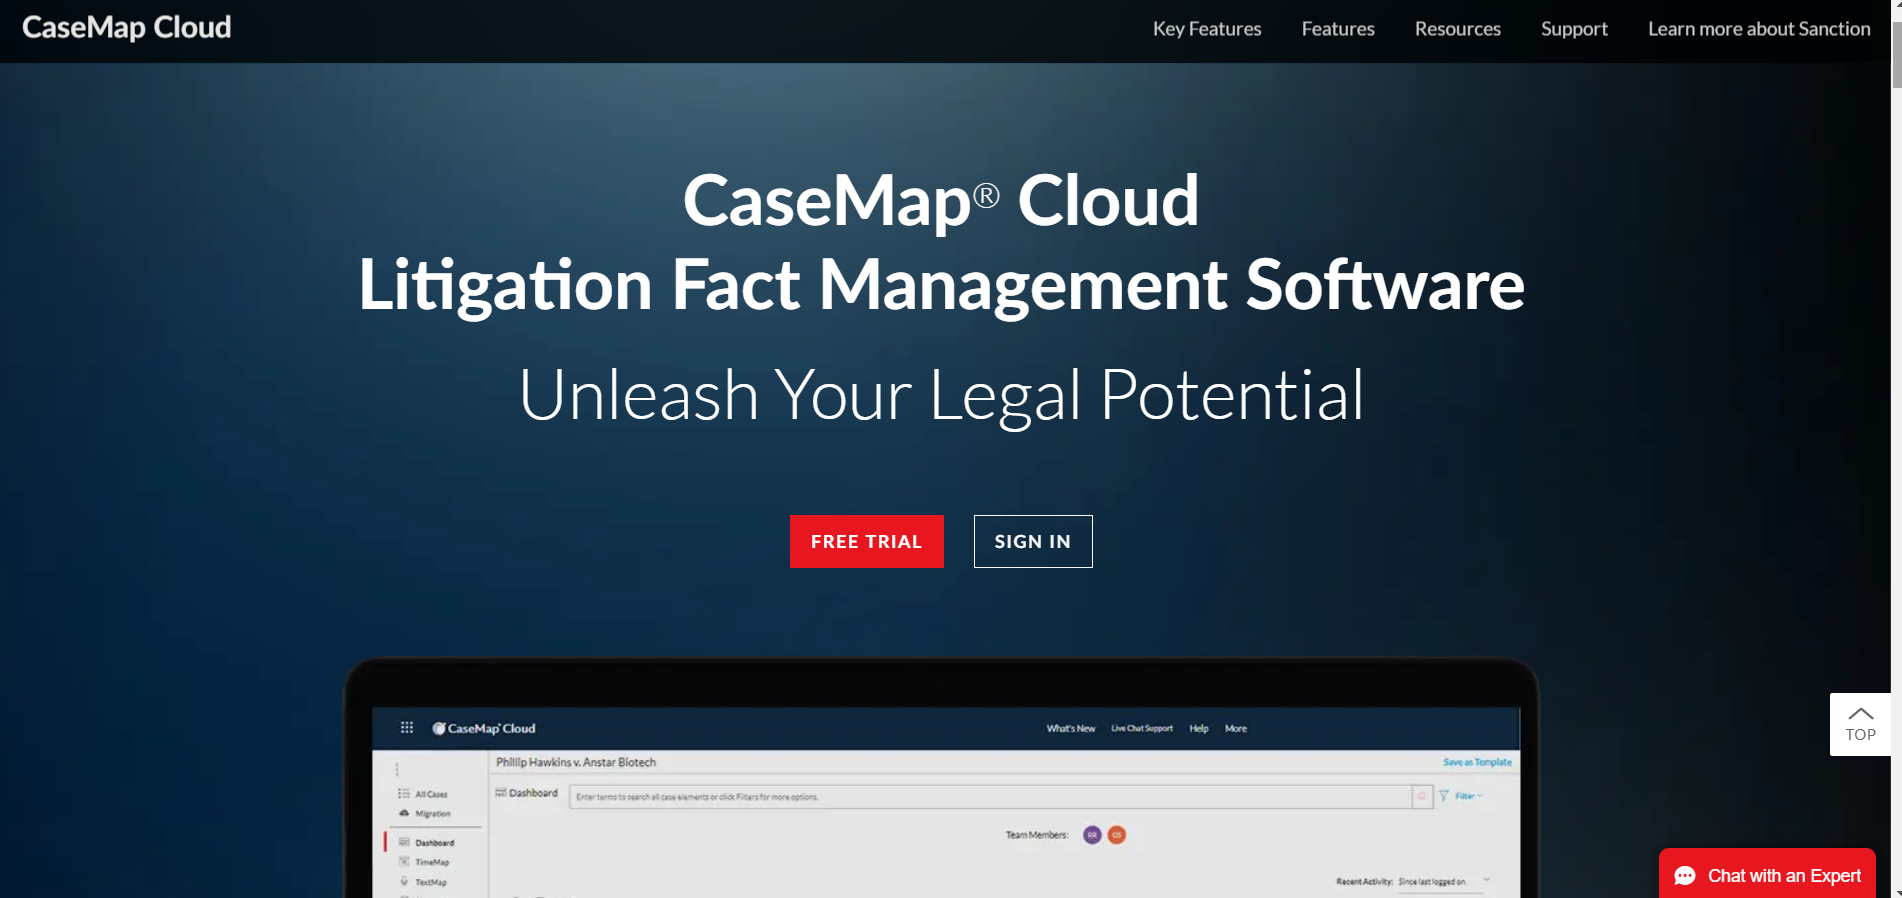Open TimeMap in the preview sidebar
Viewport: 1902px width, 898px height.
point(425,862)
